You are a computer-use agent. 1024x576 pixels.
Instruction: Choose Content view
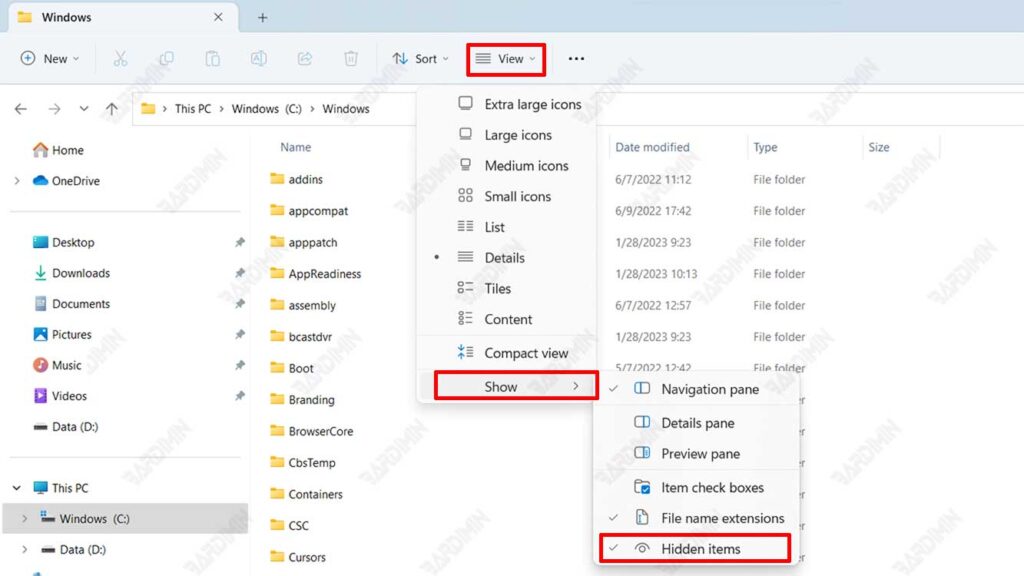point(507,319)
